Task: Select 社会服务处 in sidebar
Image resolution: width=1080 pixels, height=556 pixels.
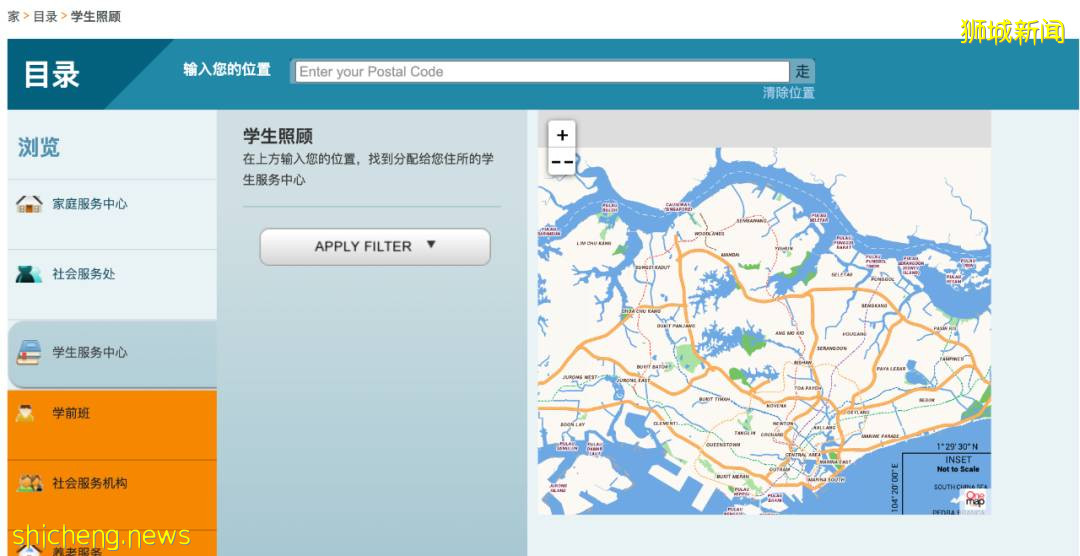Action: [84, 274]
